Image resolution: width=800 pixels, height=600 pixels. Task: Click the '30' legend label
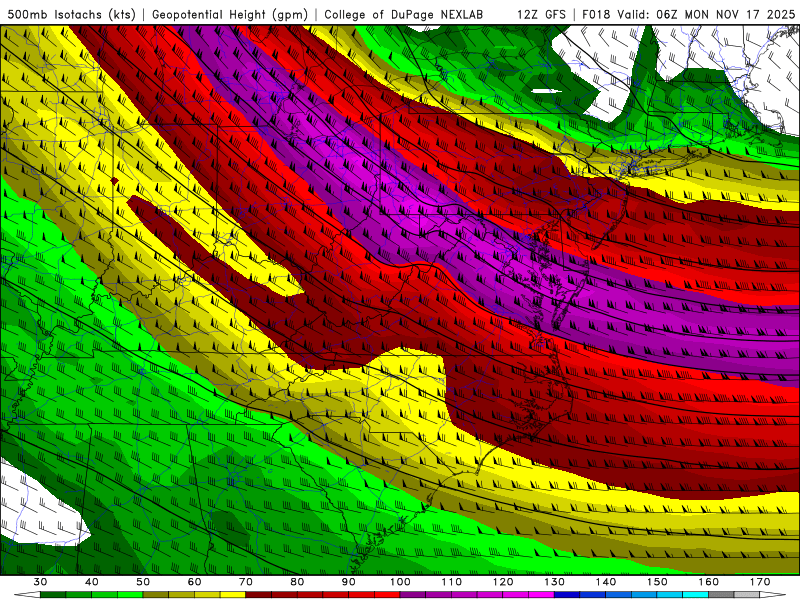[x=40, y=582]
